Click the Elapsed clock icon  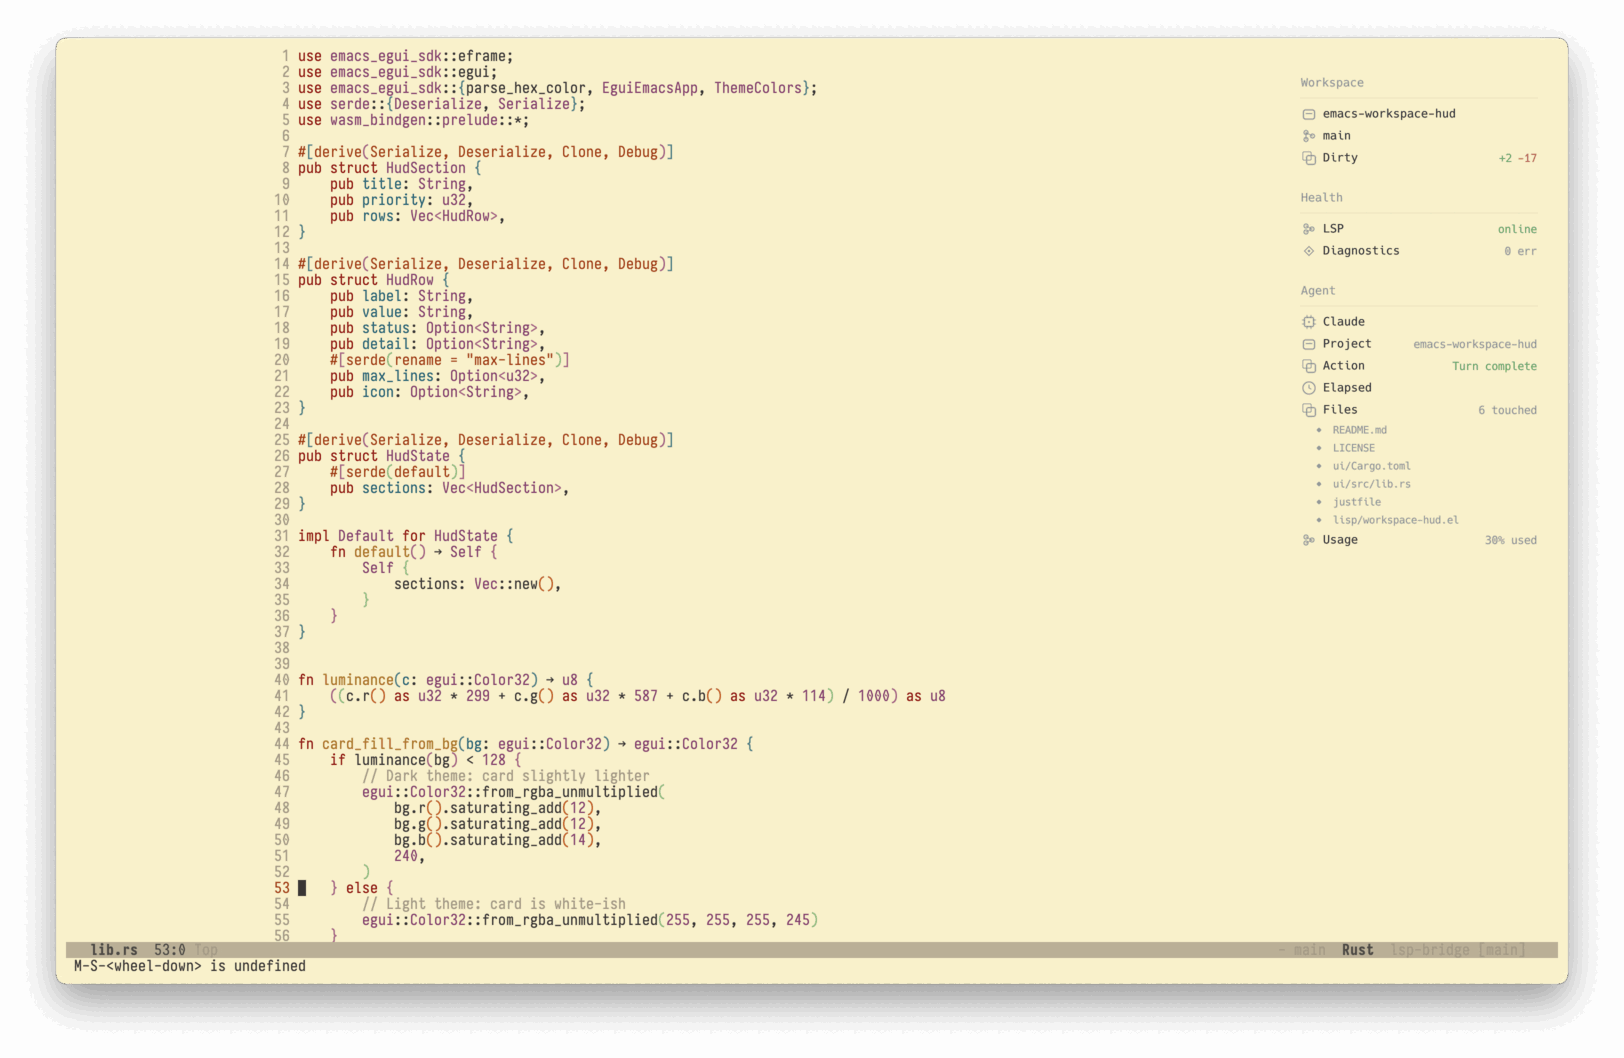(x=1308, y=388)
